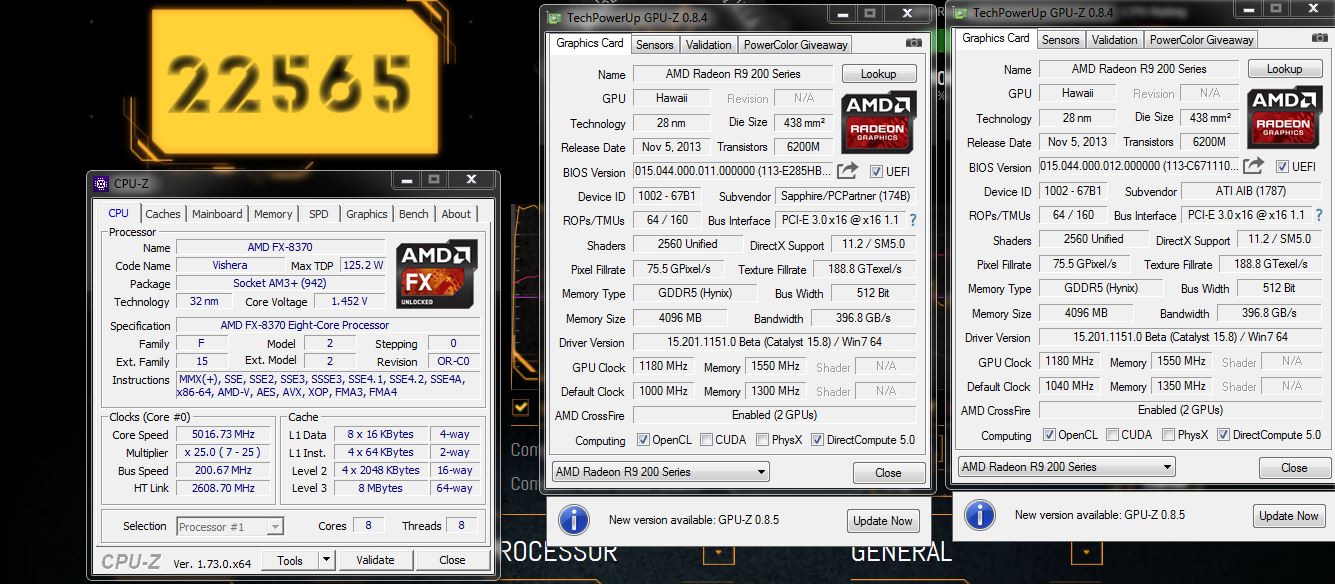Toggle UEFI checkbox in right GPU-Z window
The image size is (1335, 584).
coord(1283,166)
